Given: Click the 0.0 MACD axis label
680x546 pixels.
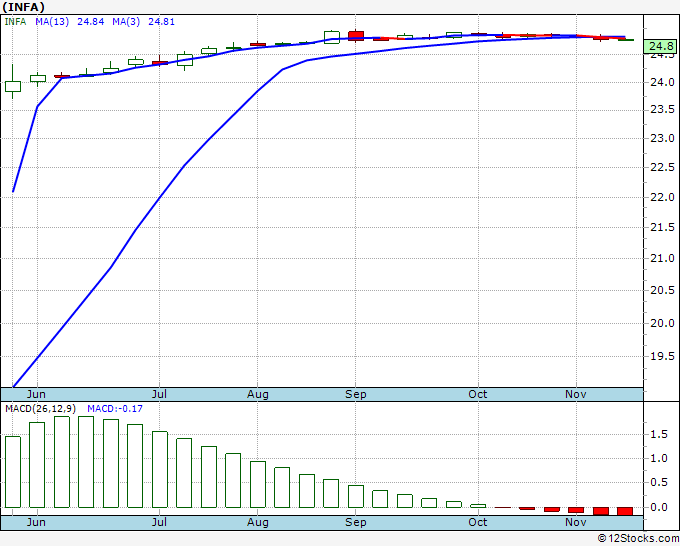Looking at the screenshot, I should [659, 507].
